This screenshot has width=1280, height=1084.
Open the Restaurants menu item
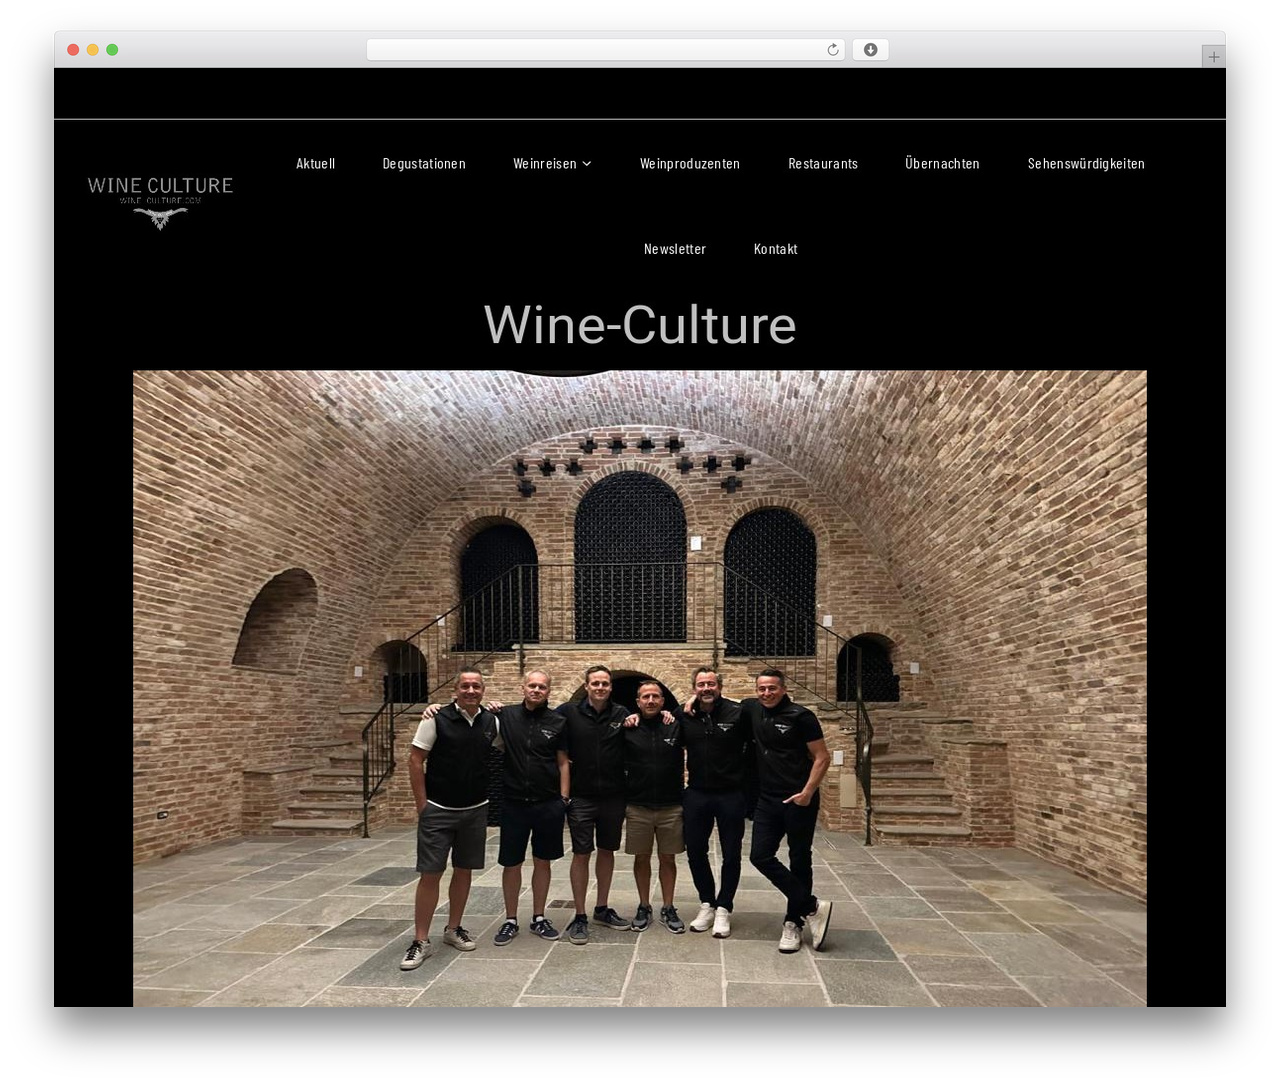coord(823,164)
